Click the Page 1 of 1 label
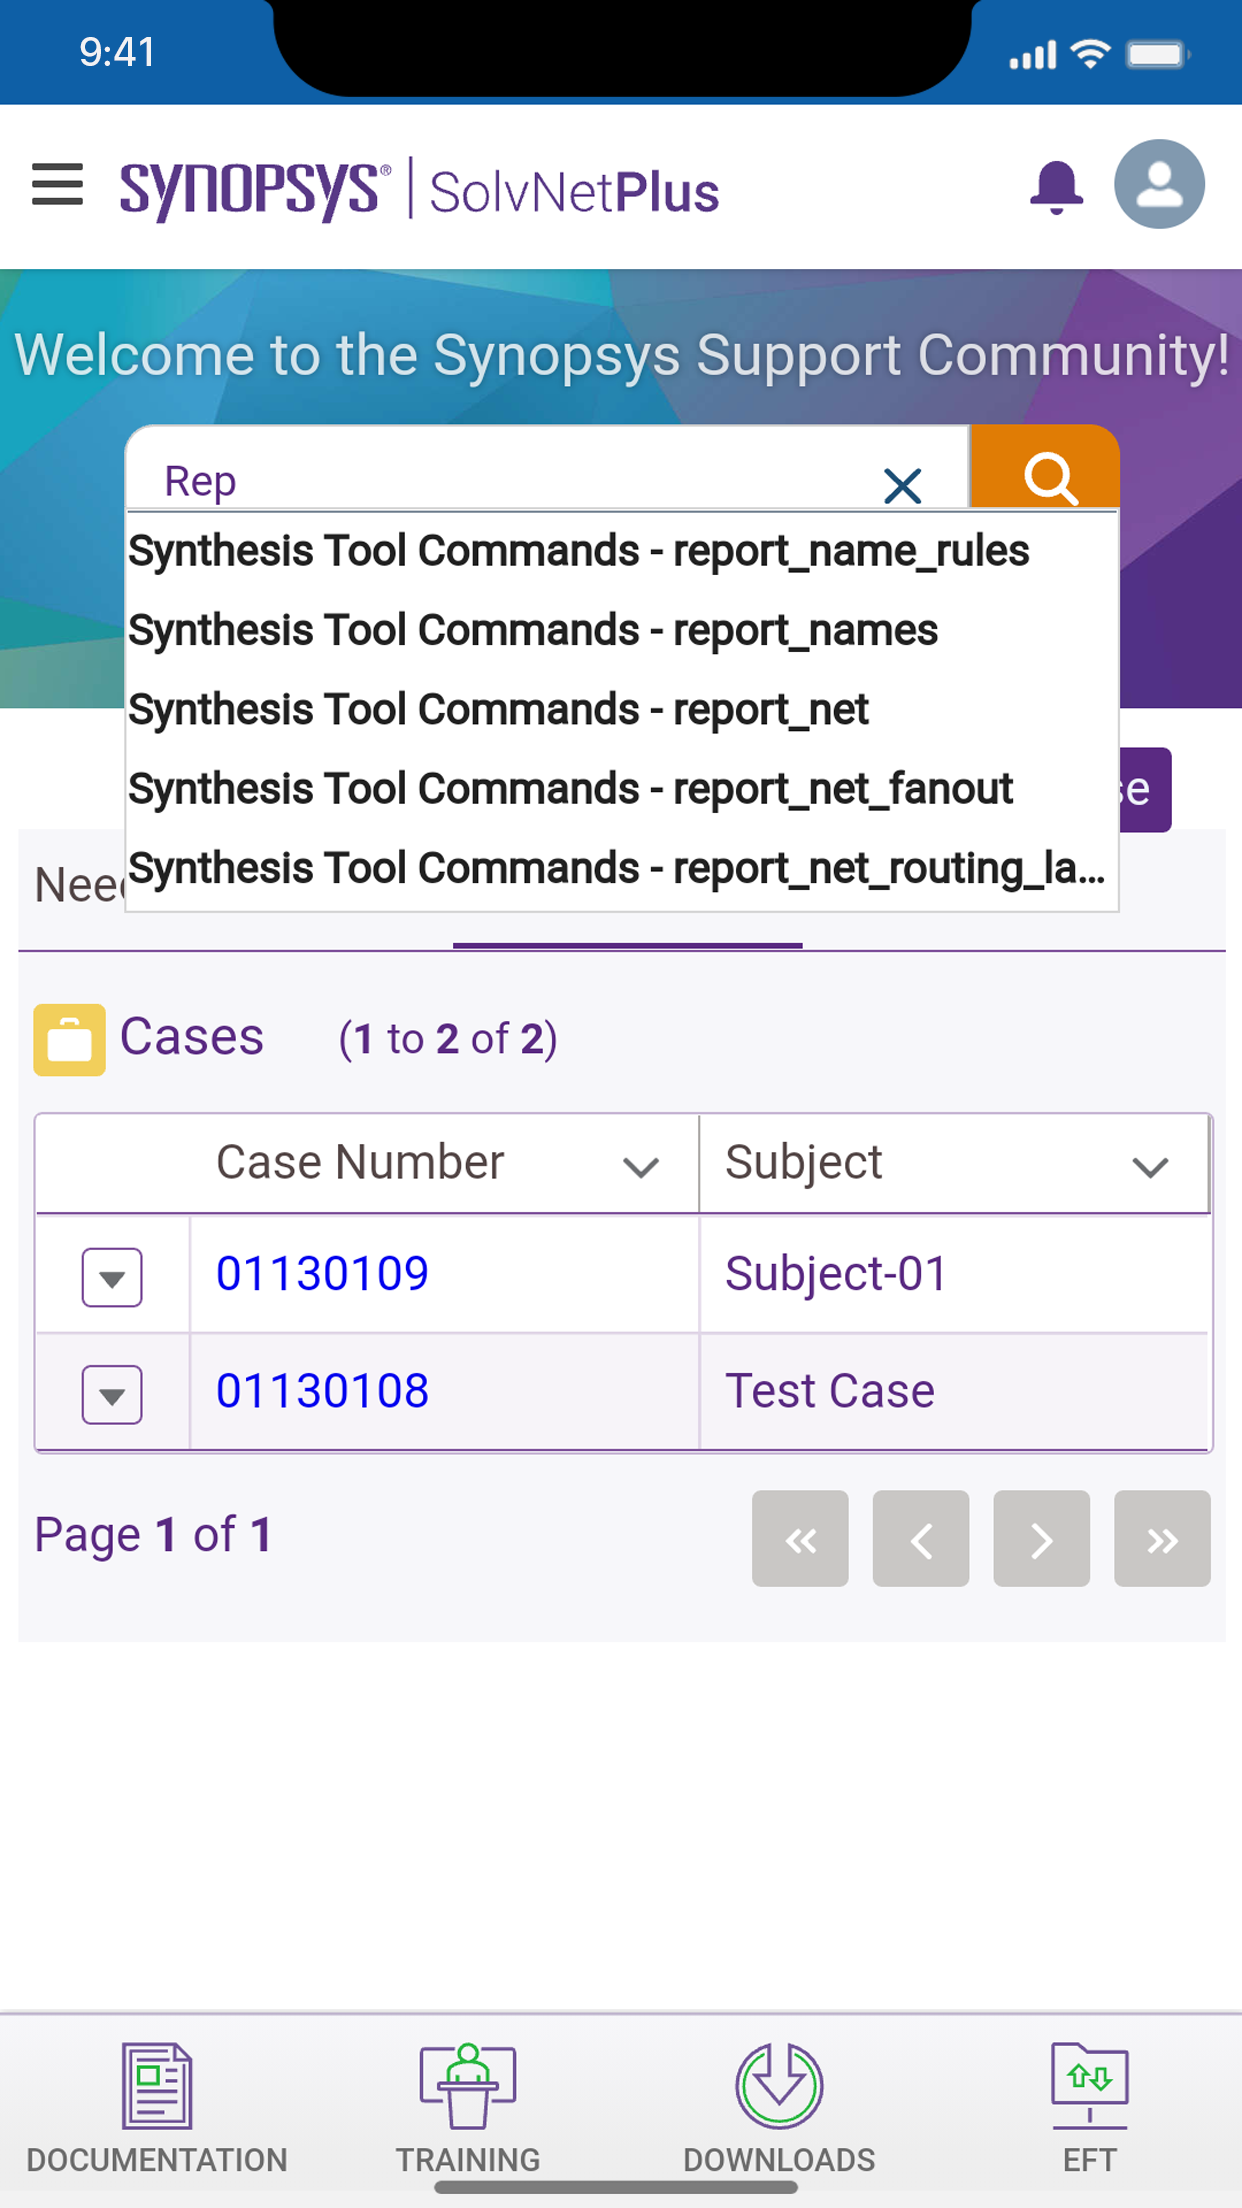 153,1535
